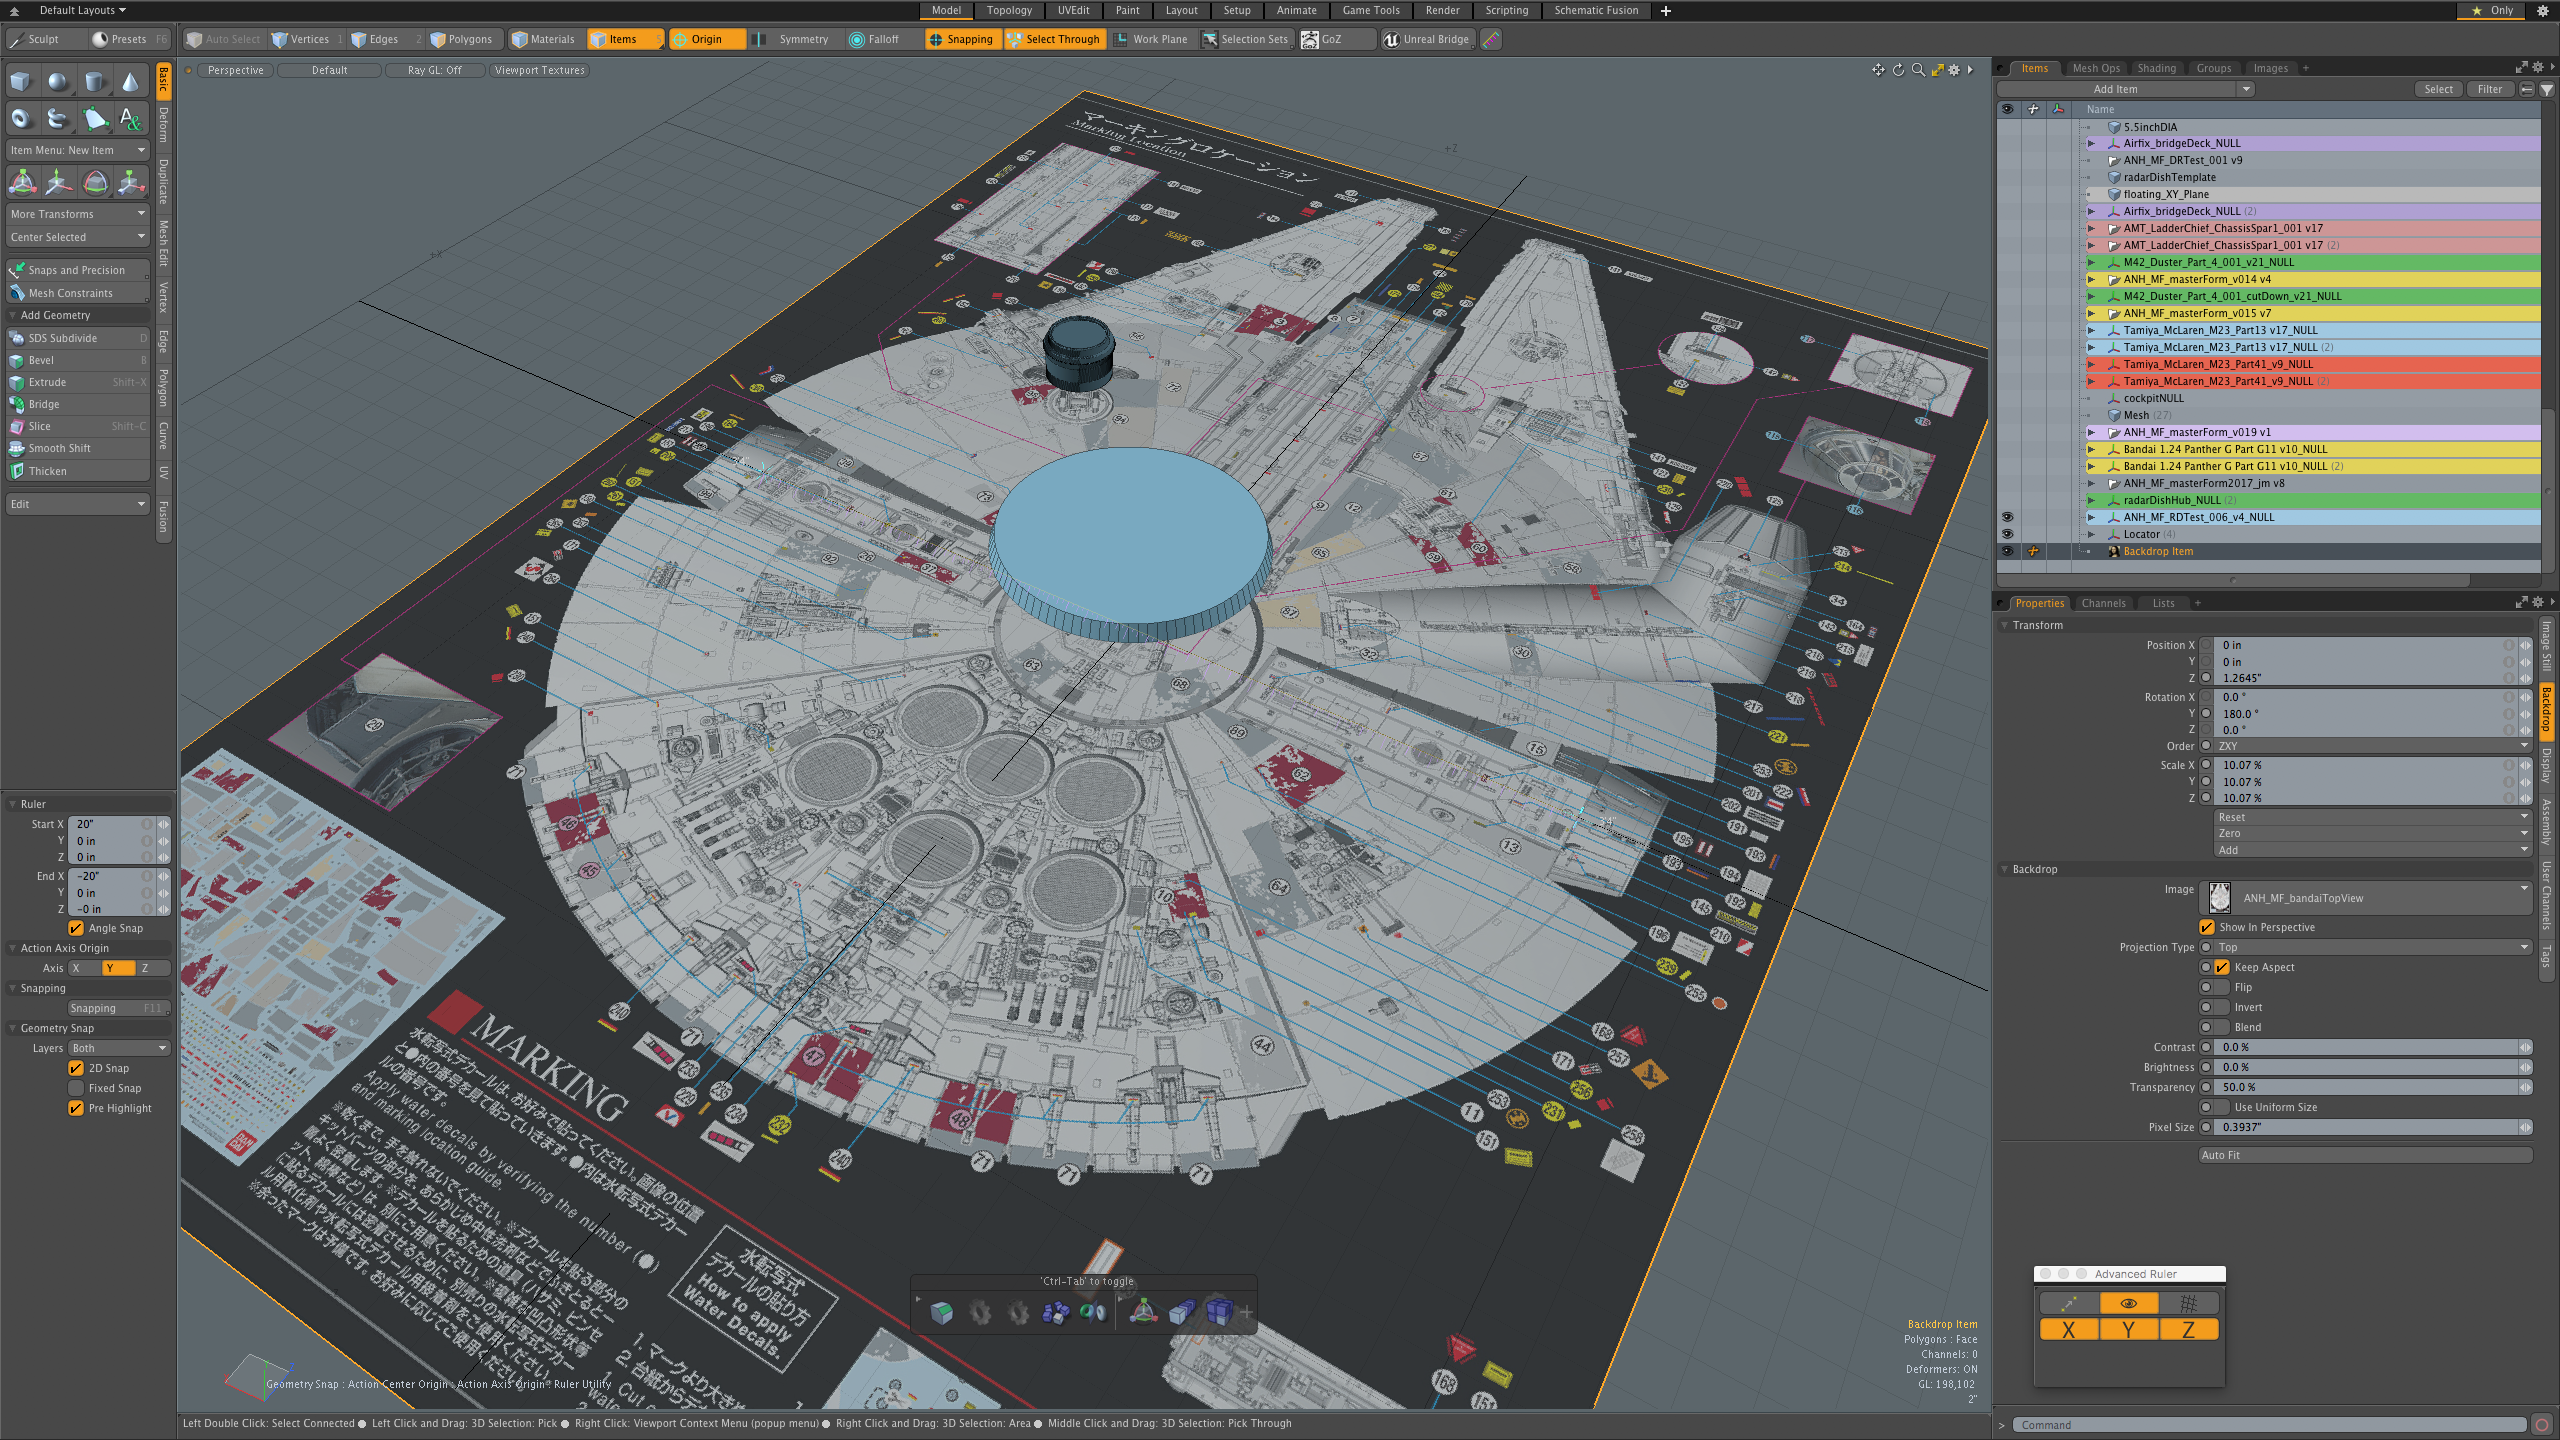Open Snaps and Precision options
Viewport: 2560px width, 1440px height.
point(78,270)
